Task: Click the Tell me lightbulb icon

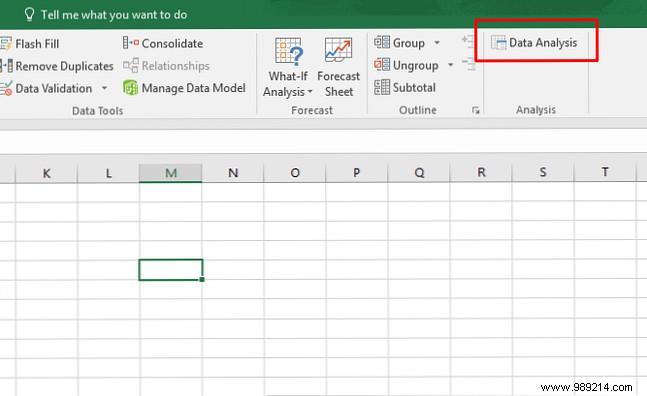Action: (x=29, y=14)
